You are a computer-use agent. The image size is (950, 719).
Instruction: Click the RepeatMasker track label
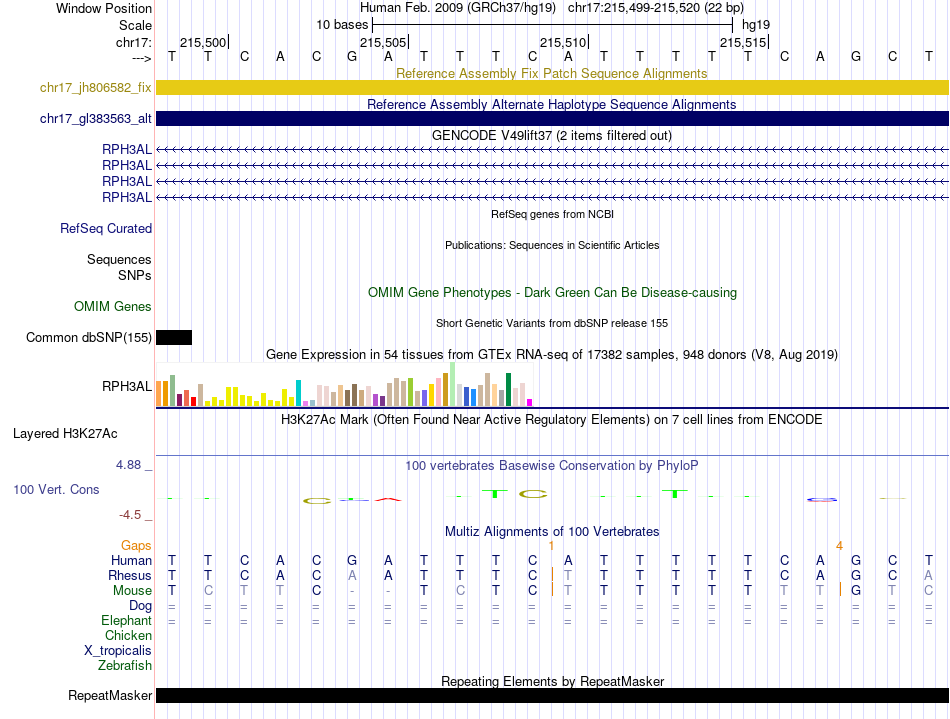(110, 695)
